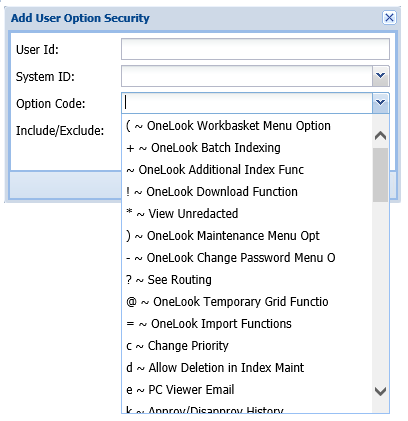408x421 pixels.
Task: Close the Add User Option Security dialog
Action: tap(389, 17)
